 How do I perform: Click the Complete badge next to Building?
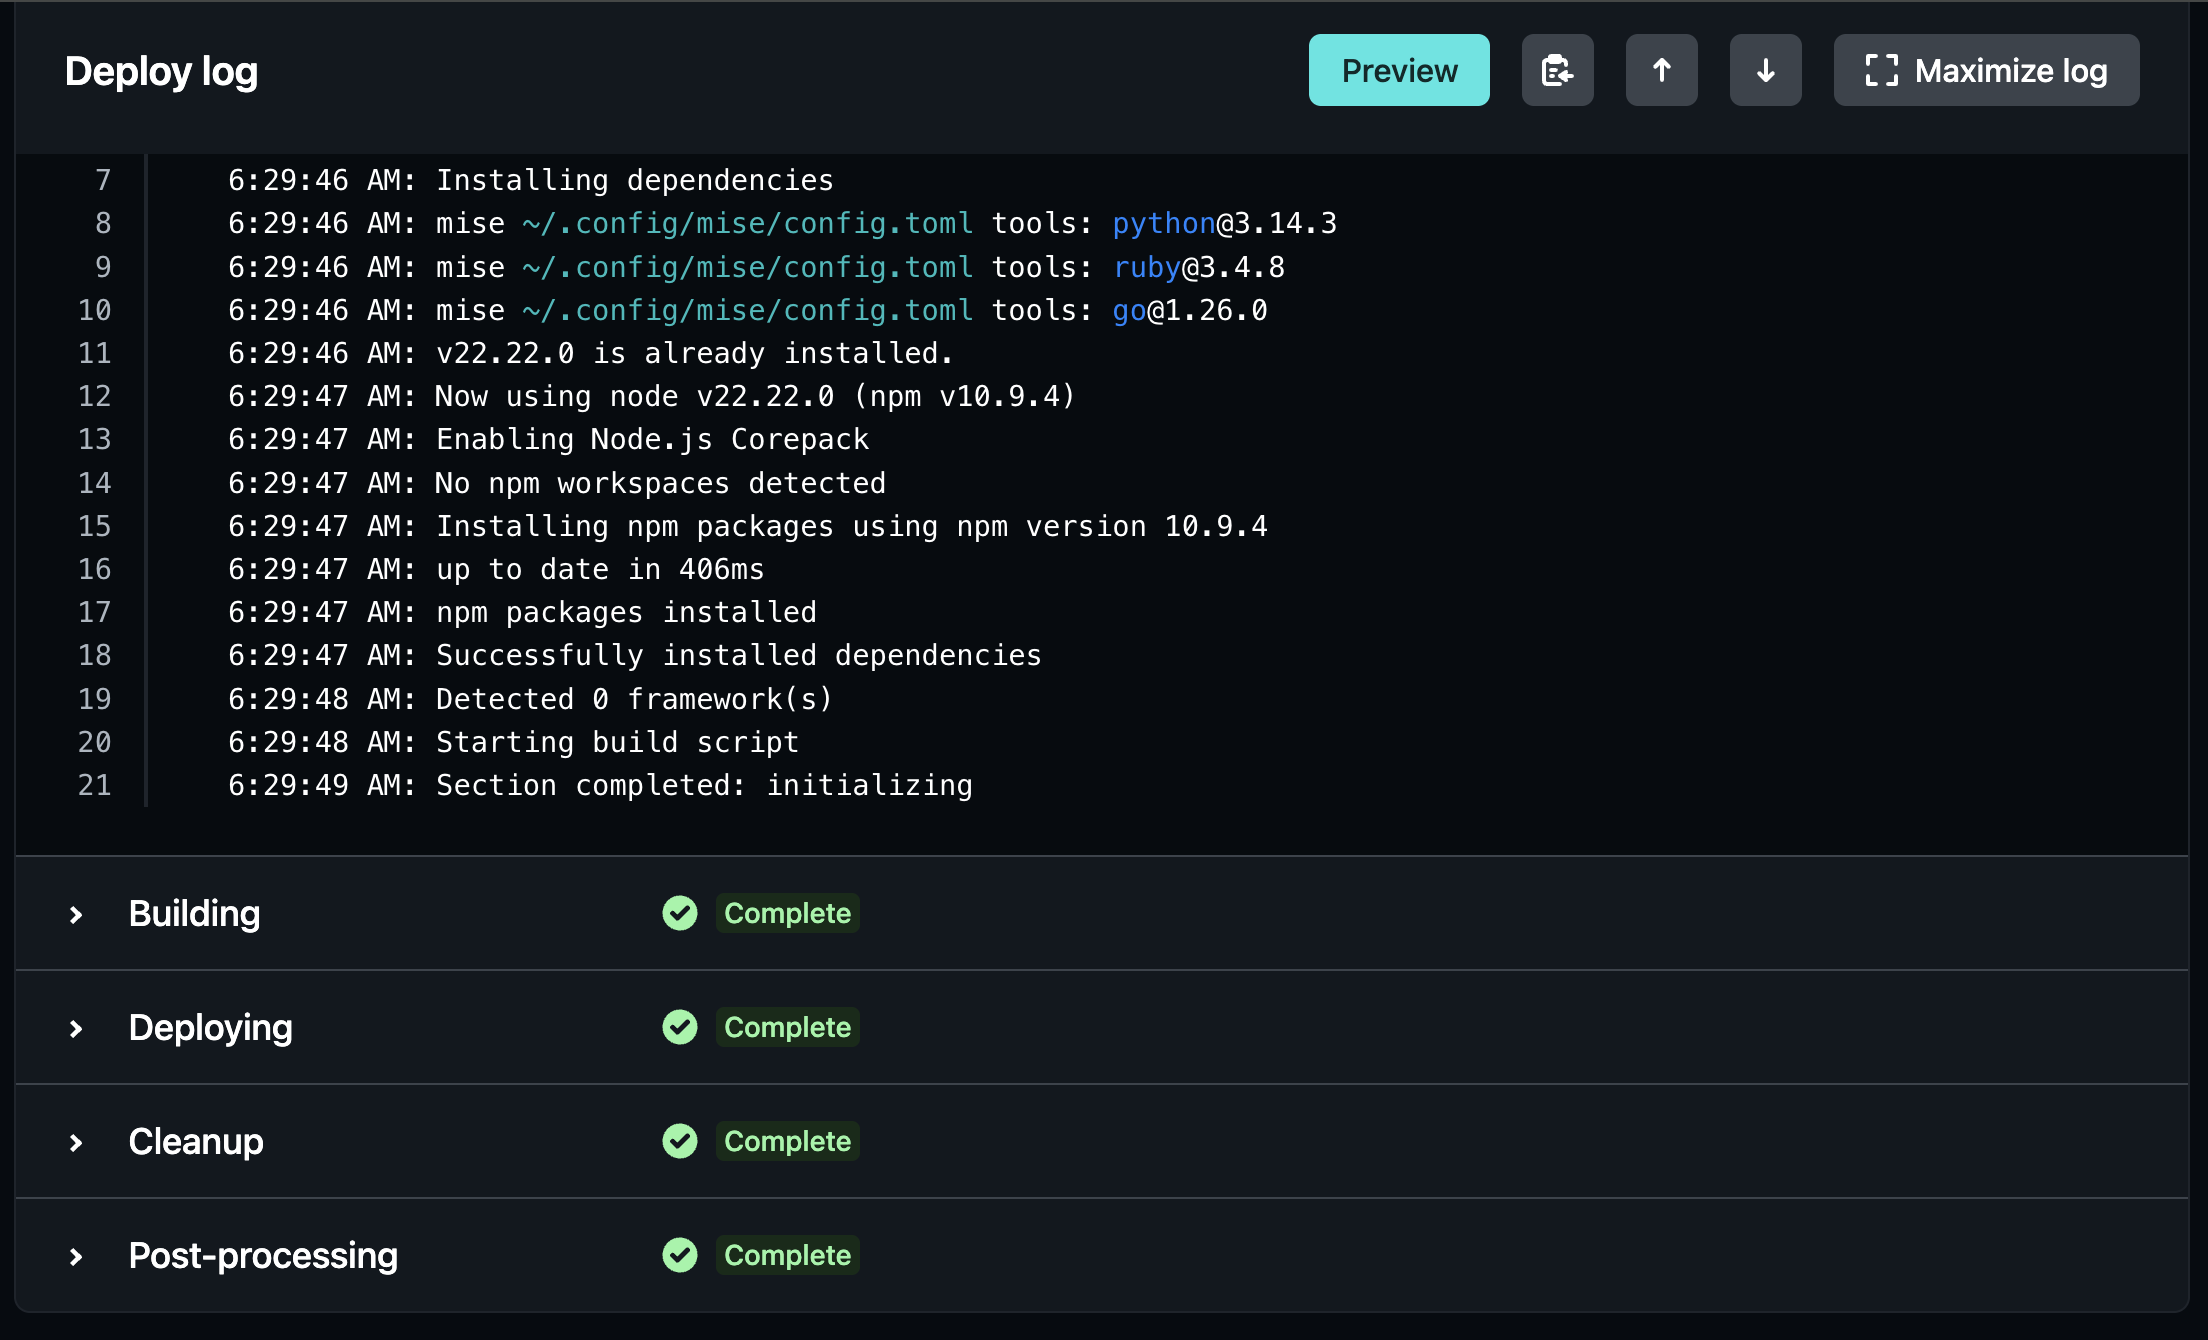[x=787, y=913]
